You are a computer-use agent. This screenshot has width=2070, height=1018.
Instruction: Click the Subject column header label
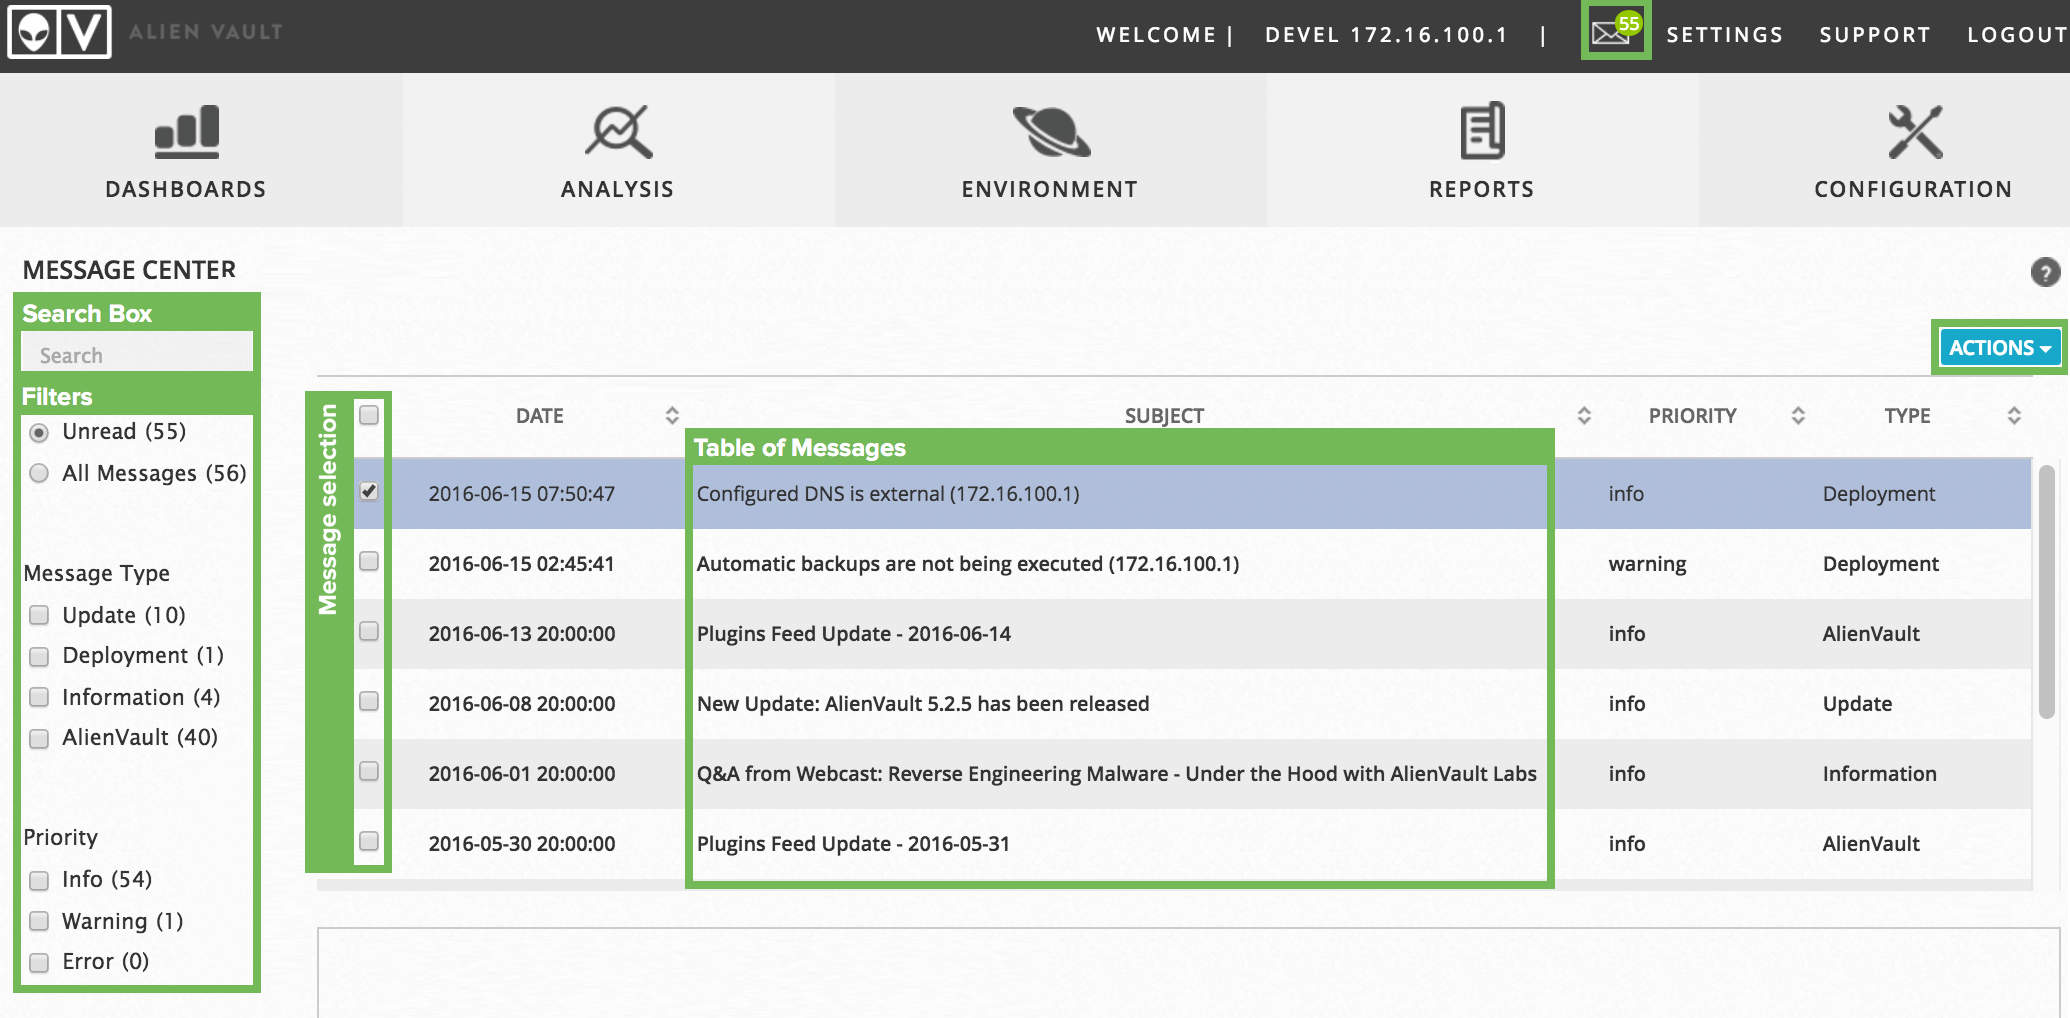1164,416
